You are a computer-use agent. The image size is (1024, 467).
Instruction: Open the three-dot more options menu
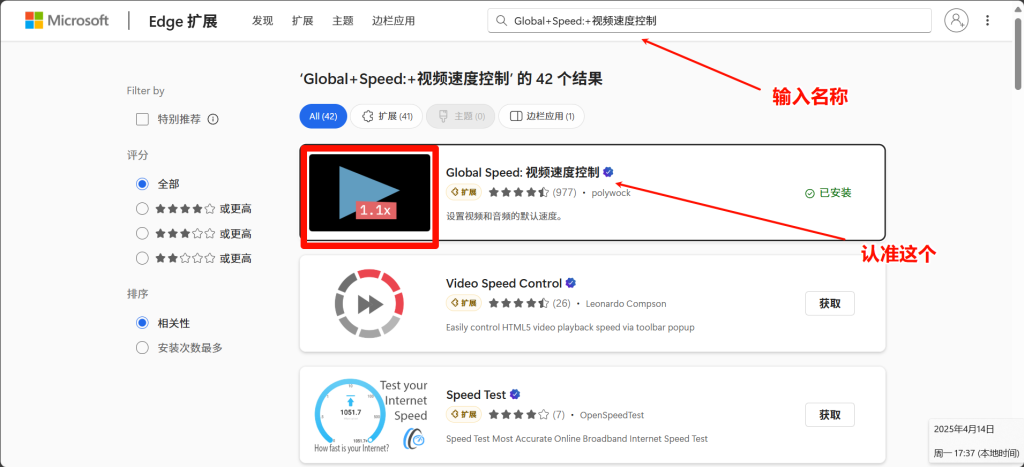(x=987, y=20)
